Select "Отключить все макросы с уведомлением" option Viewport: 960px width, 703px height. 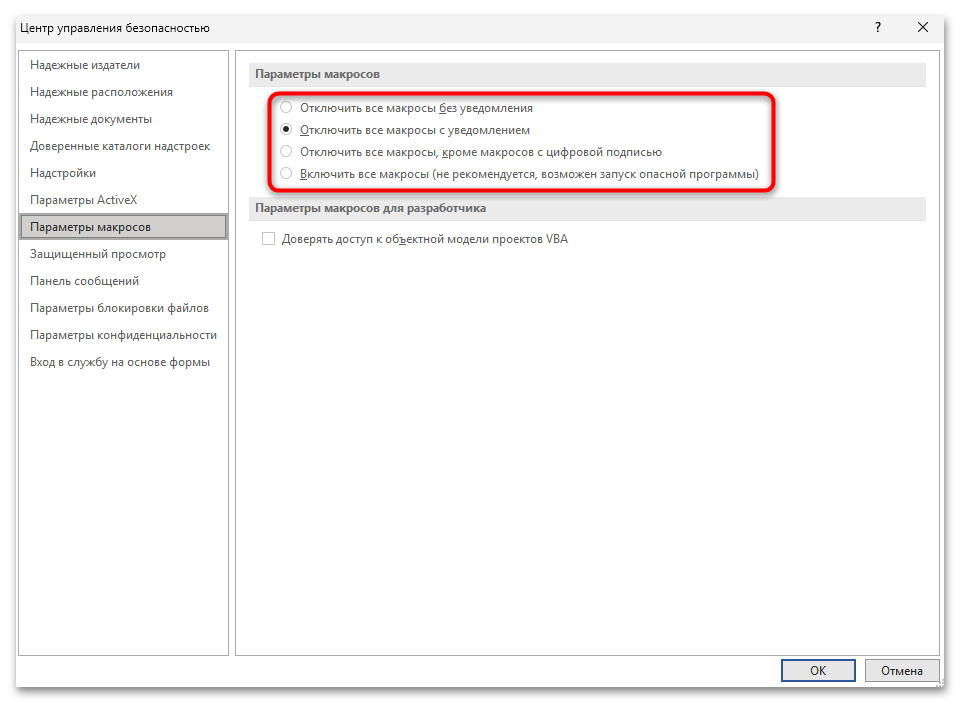[x=286, y=130]
